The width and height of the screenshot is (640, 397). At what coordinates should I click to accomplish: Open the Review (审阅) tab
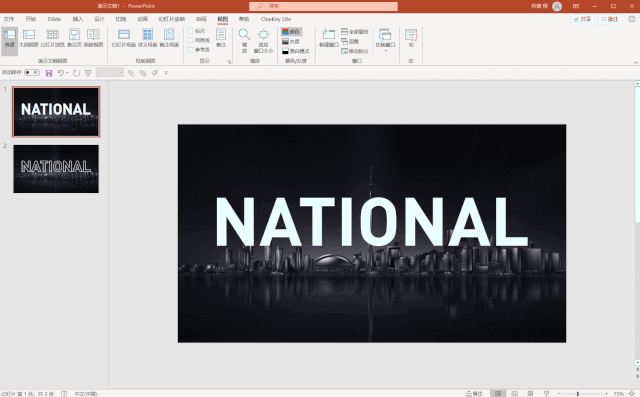(x=201, y=19)
